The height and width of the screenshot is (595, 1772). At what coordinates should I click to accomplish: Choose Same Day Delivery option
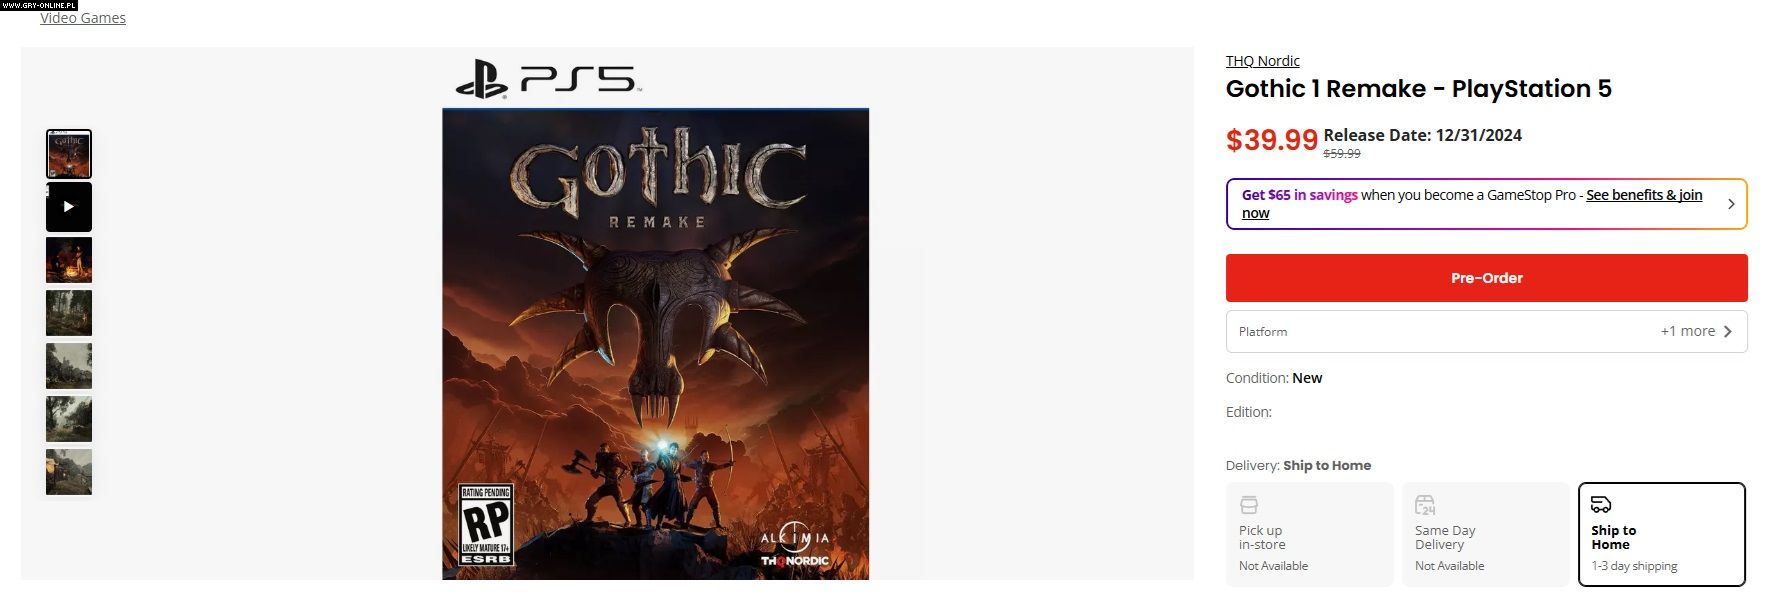pyautogui.click(x=1486, y=534)
